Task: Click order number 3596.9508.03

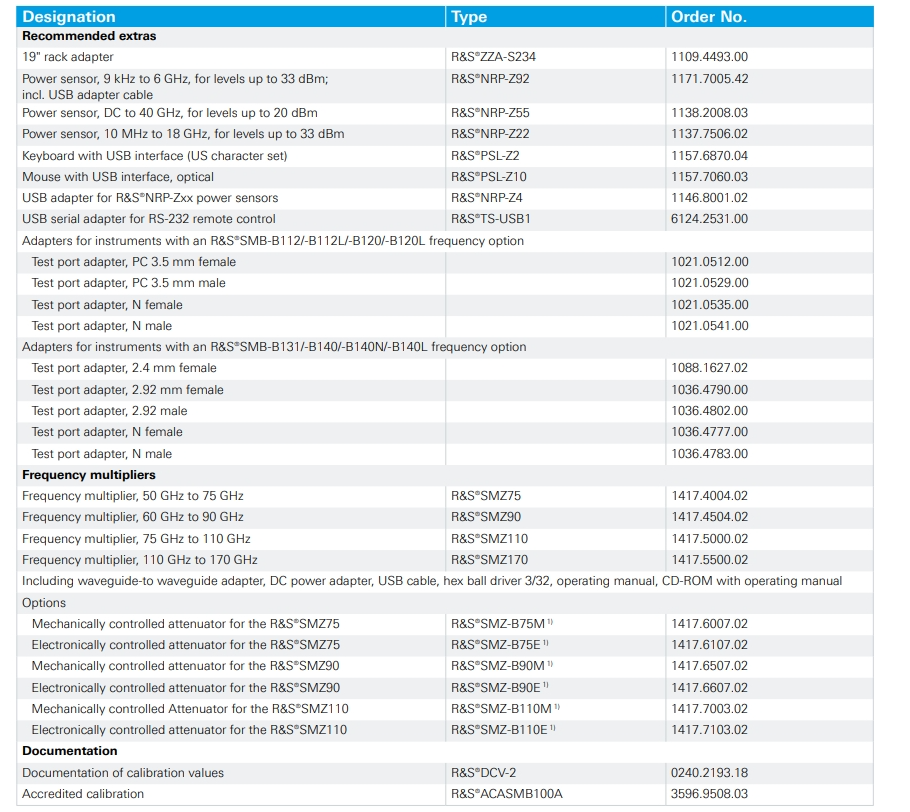Action: coord(710,794)
